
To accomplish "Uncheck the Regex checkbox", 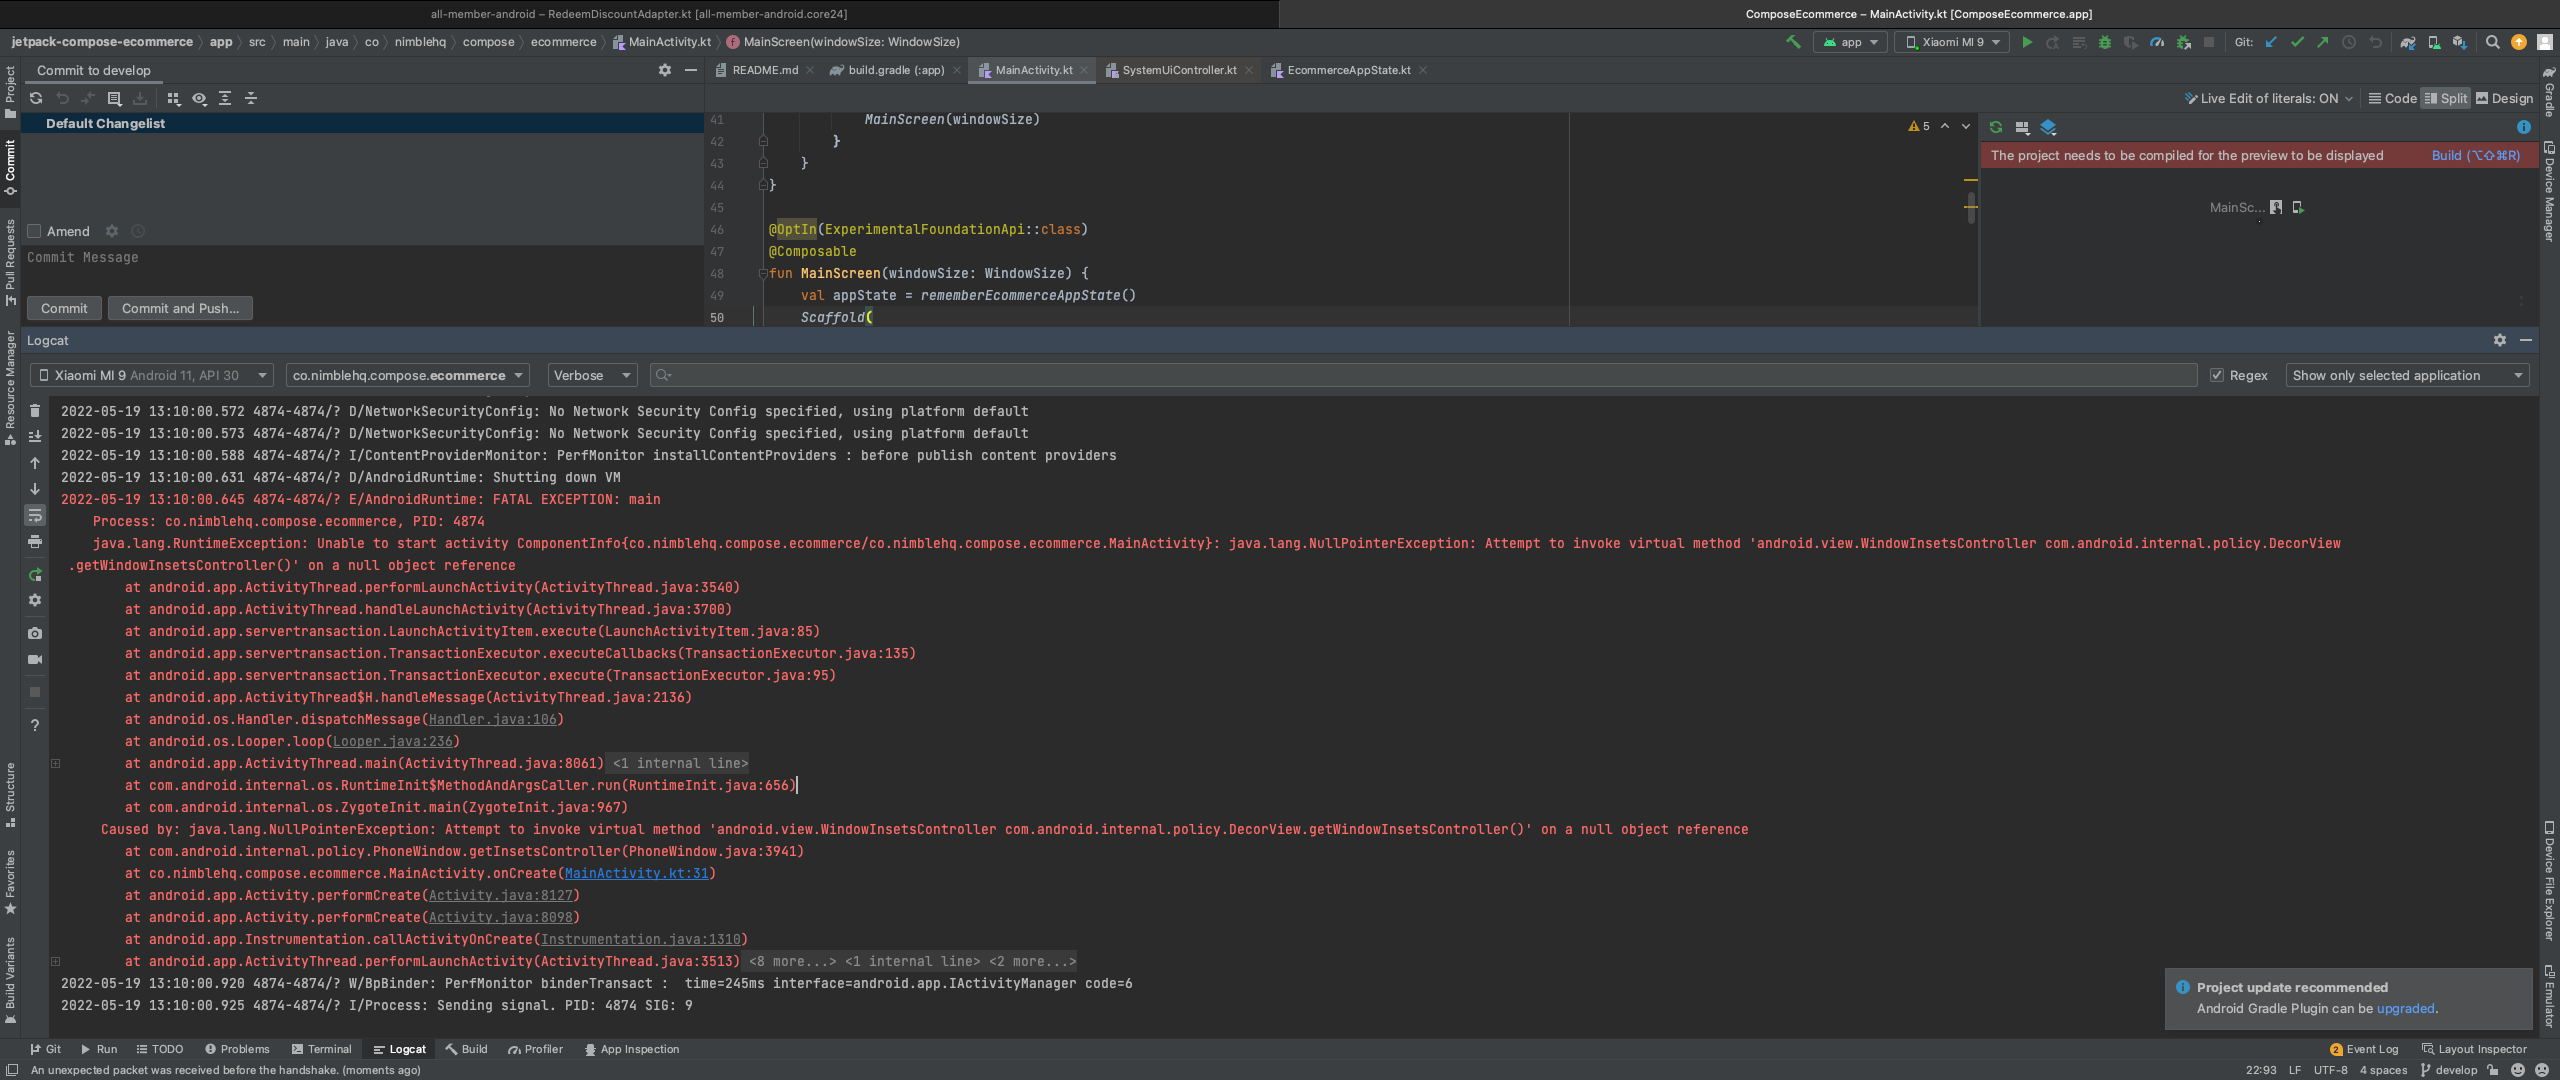I will coord(2217,375).
